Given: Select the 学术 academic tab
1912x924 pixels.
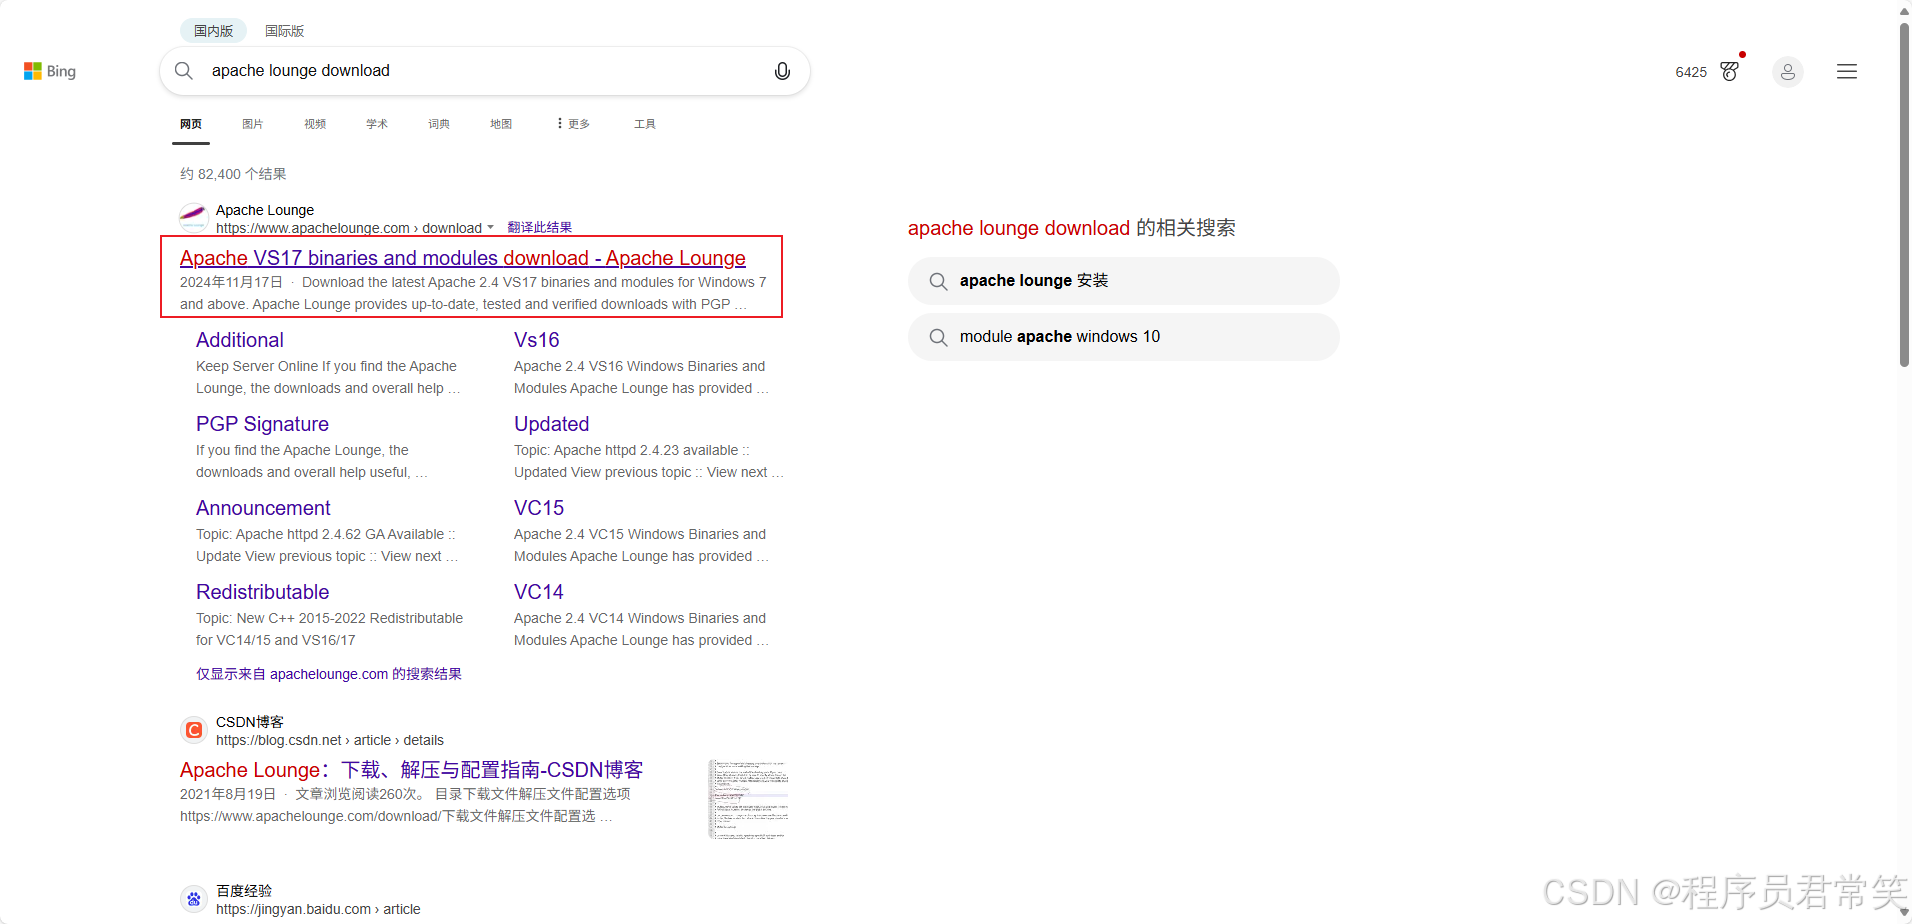Looking at the screenshot, I should [377, 124].
